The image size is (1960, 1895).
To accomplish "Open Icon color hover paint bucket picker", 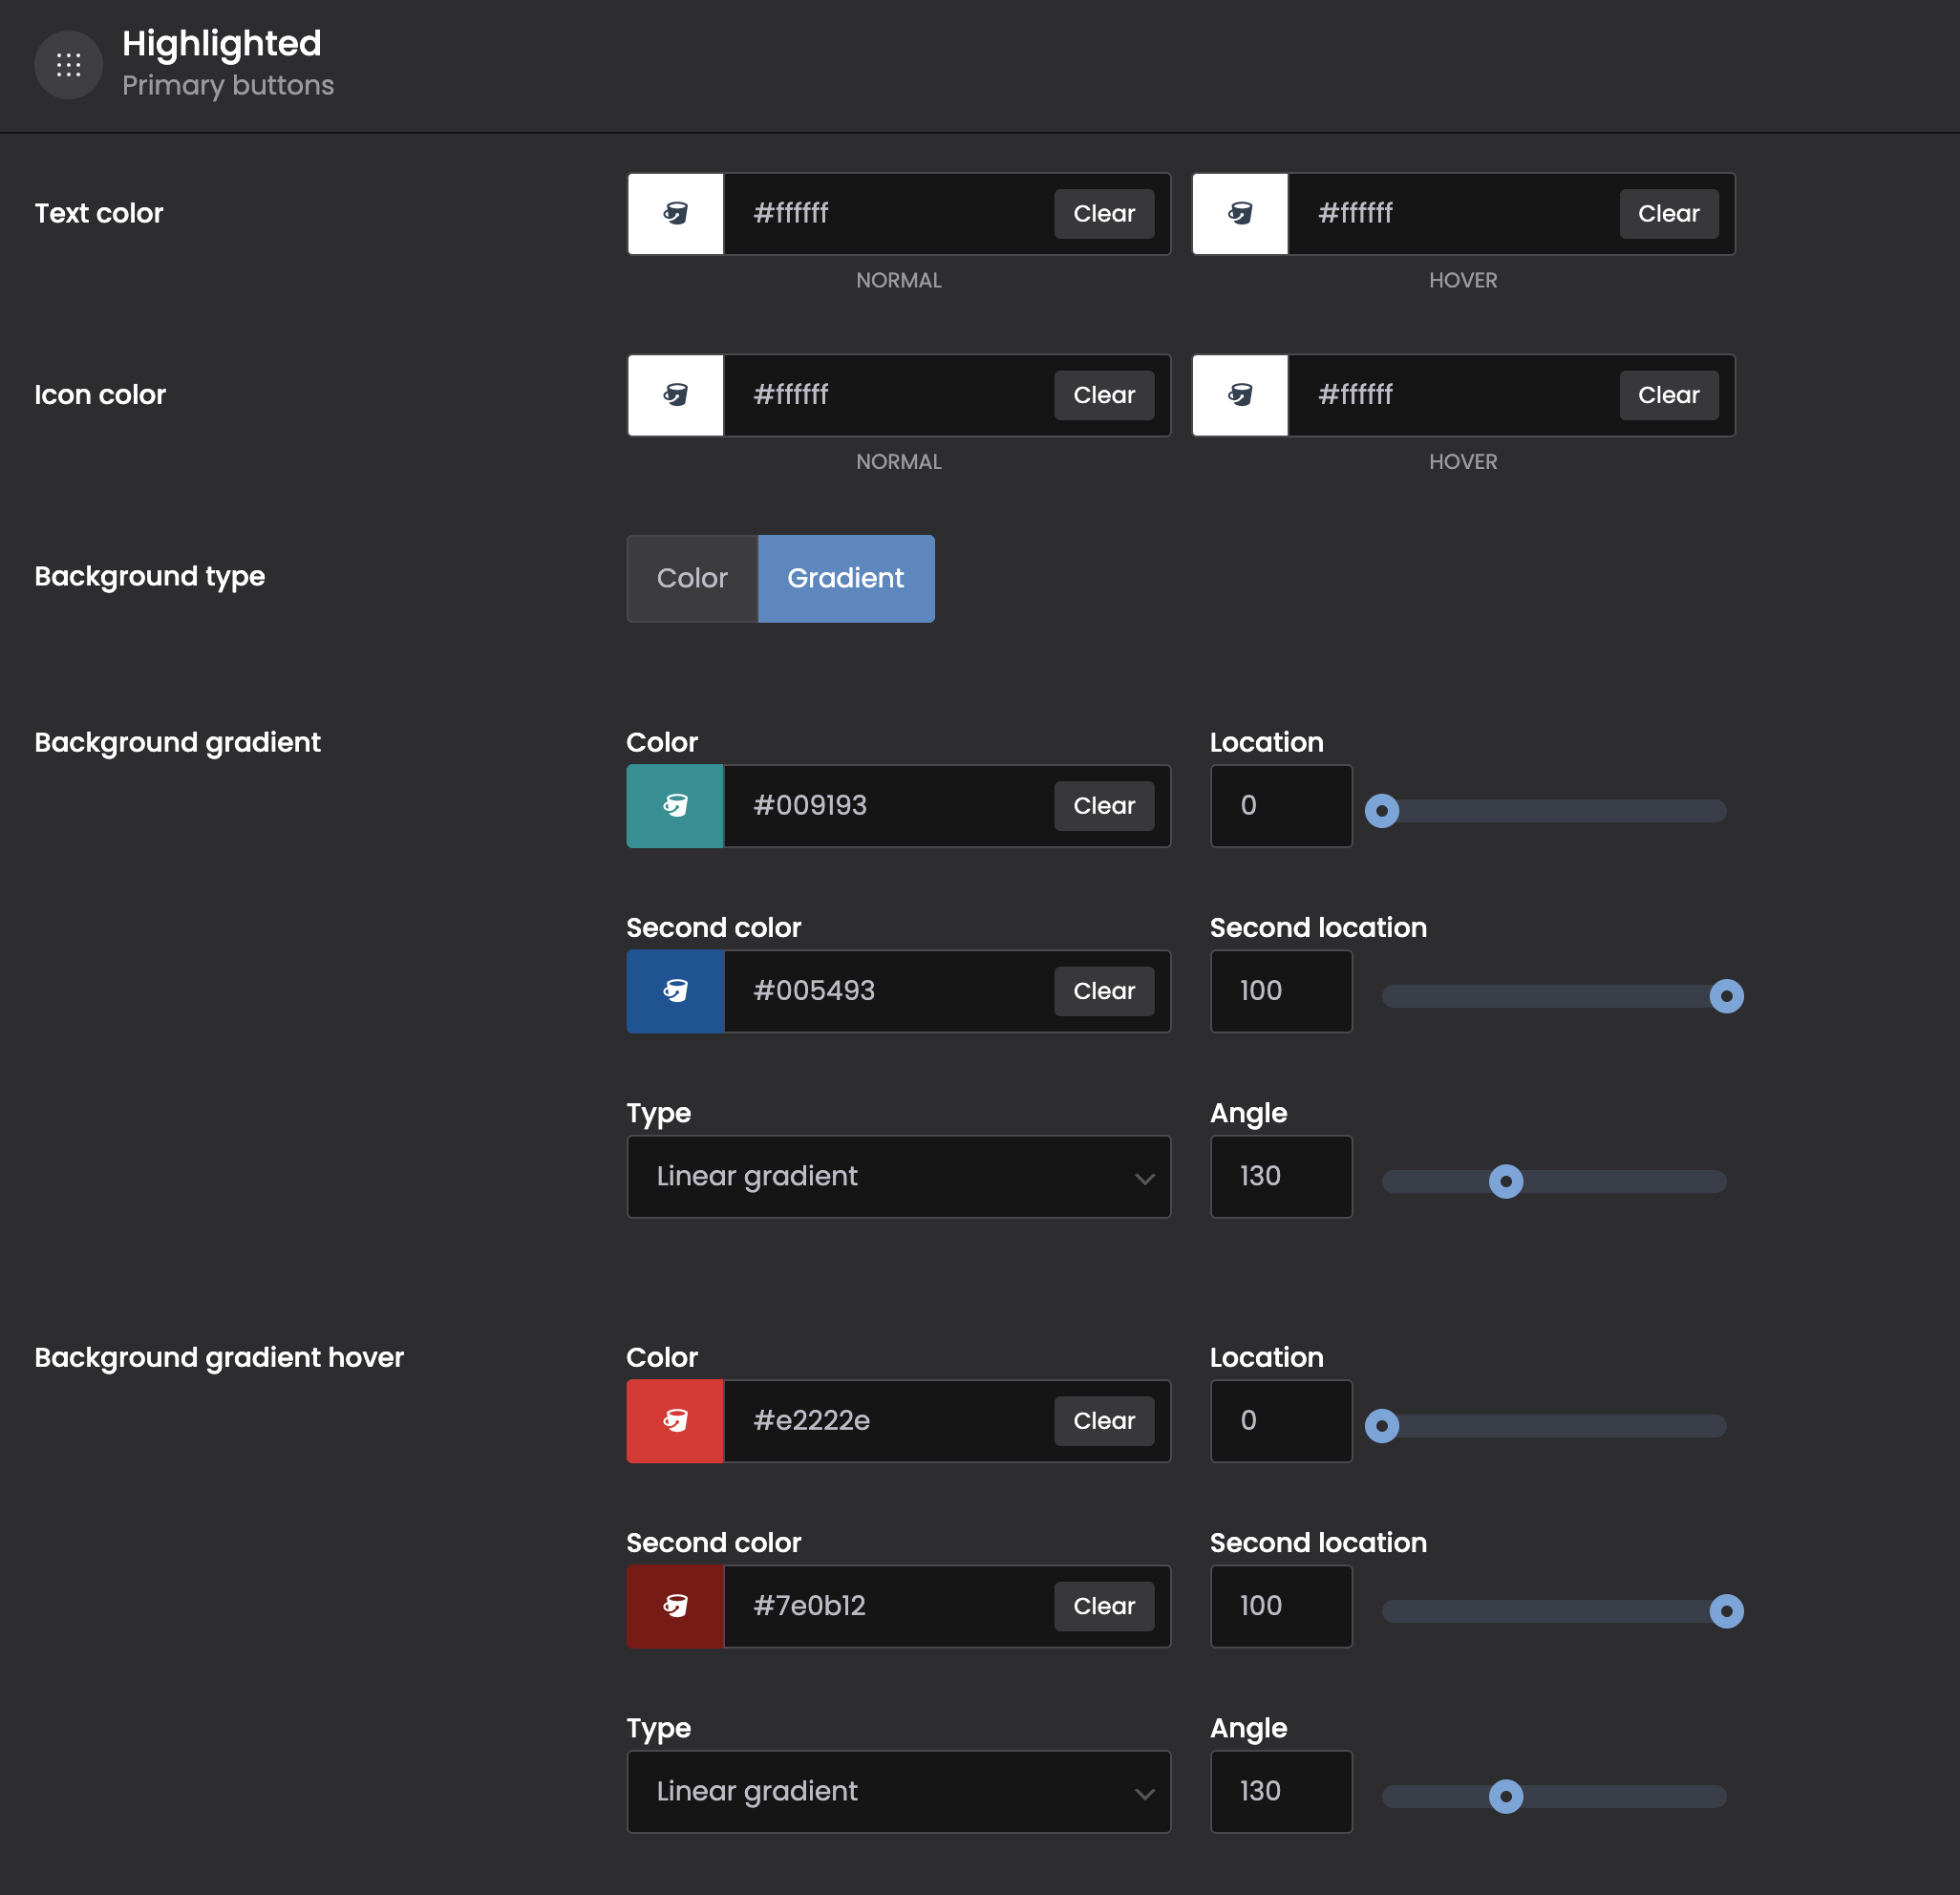I will click(1240, 395).
